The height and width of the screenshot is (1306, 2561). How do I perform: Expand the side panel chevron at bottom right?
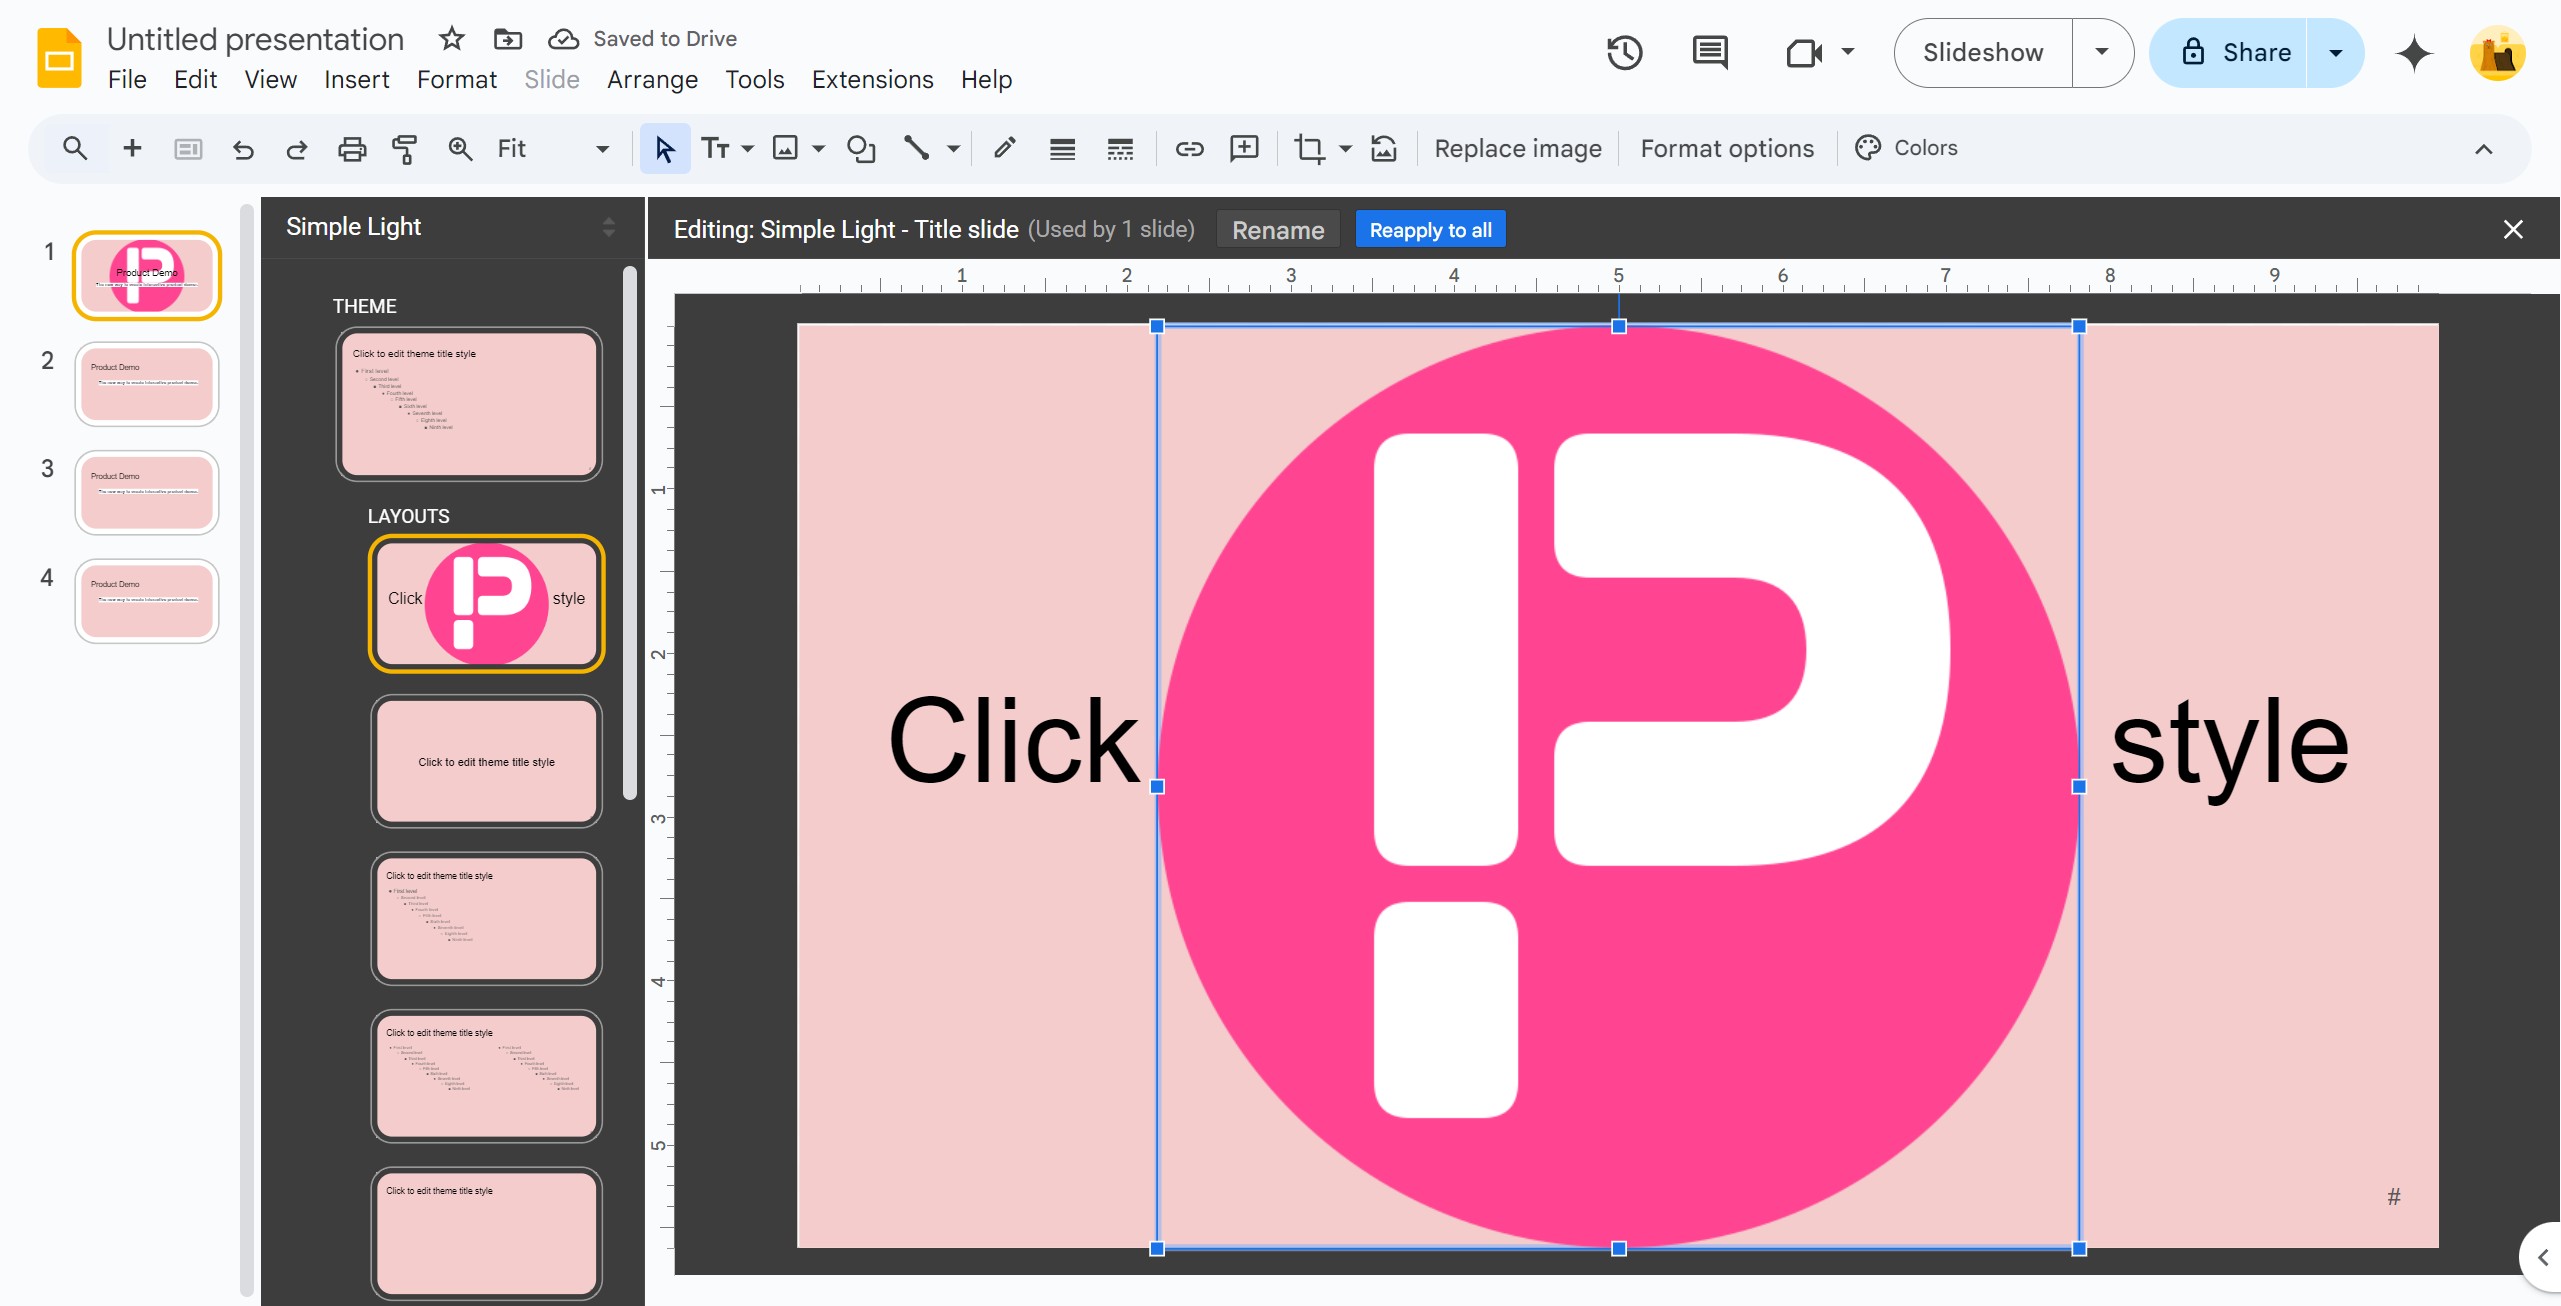[2541, 1257]
